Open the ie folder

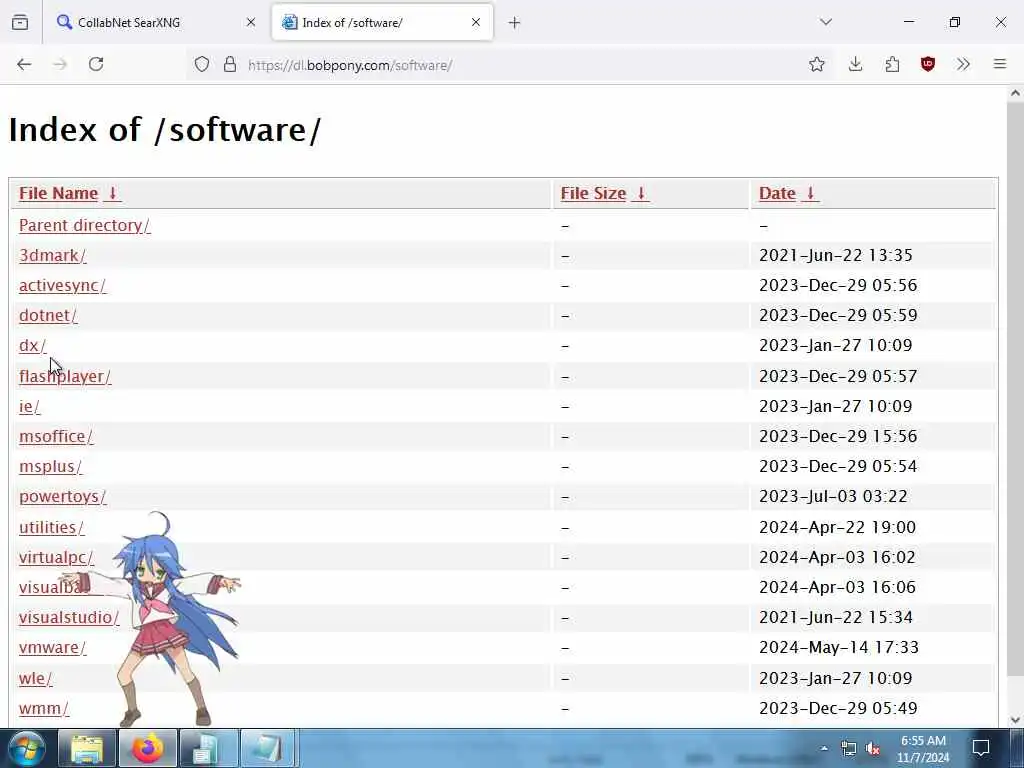29,406
